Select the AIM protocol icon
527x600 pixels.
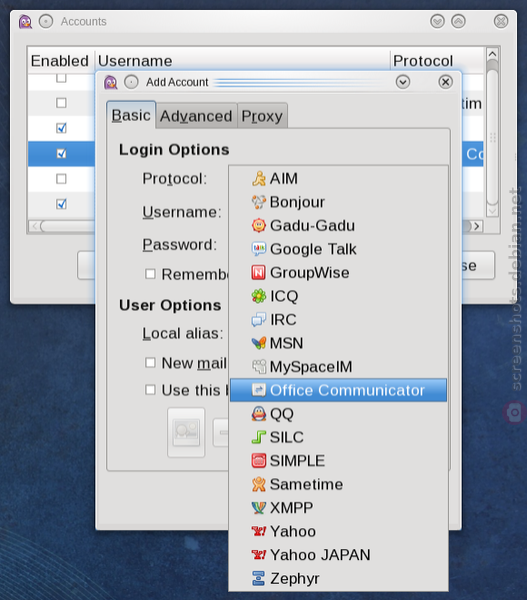coord(259,179)
